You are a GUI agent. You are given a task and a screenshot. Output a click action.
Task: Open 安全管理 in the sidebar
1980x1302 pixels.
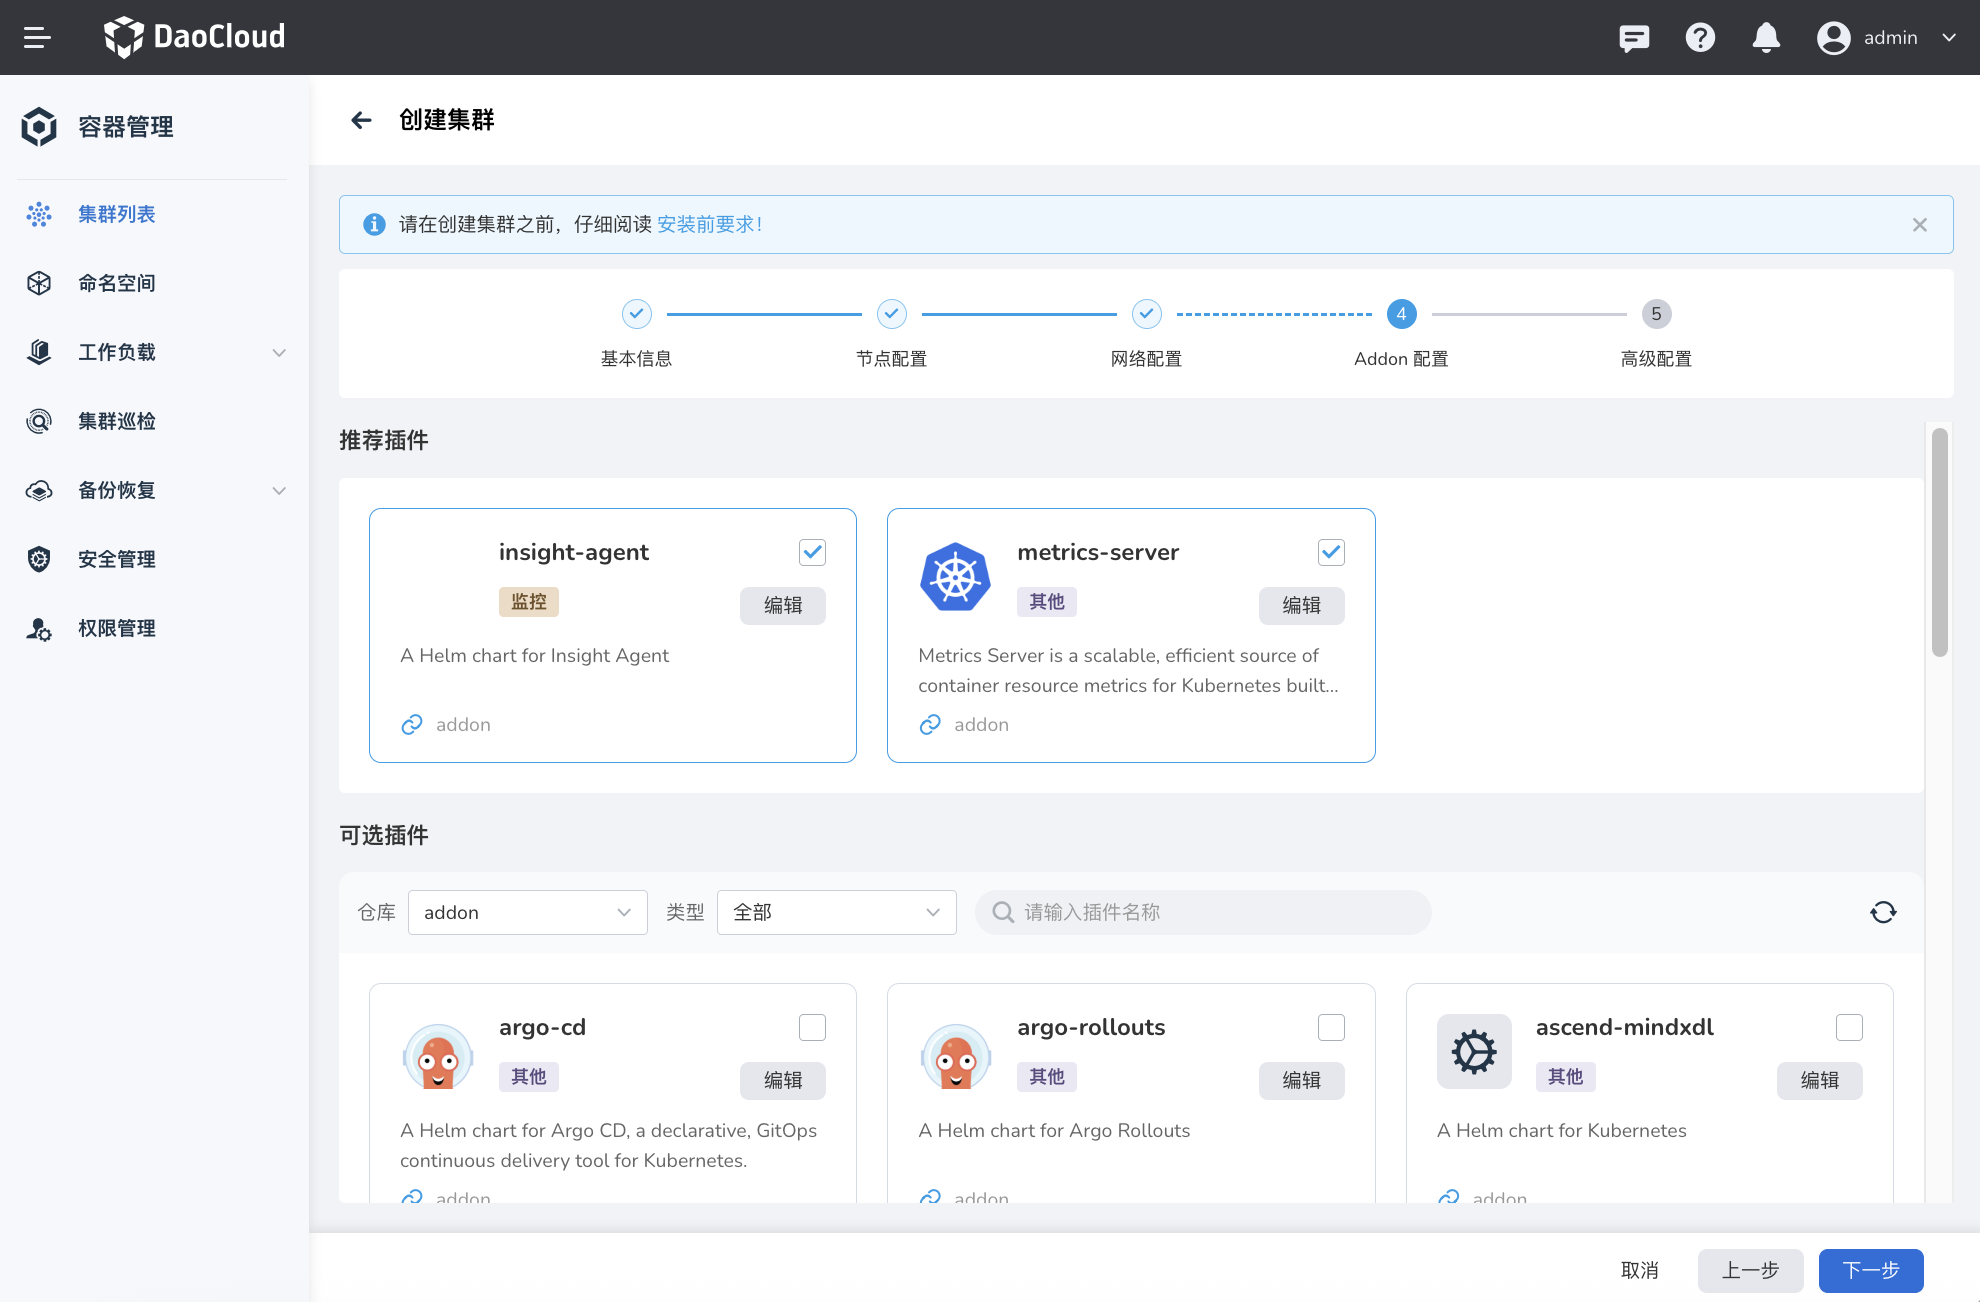point(117,559)
